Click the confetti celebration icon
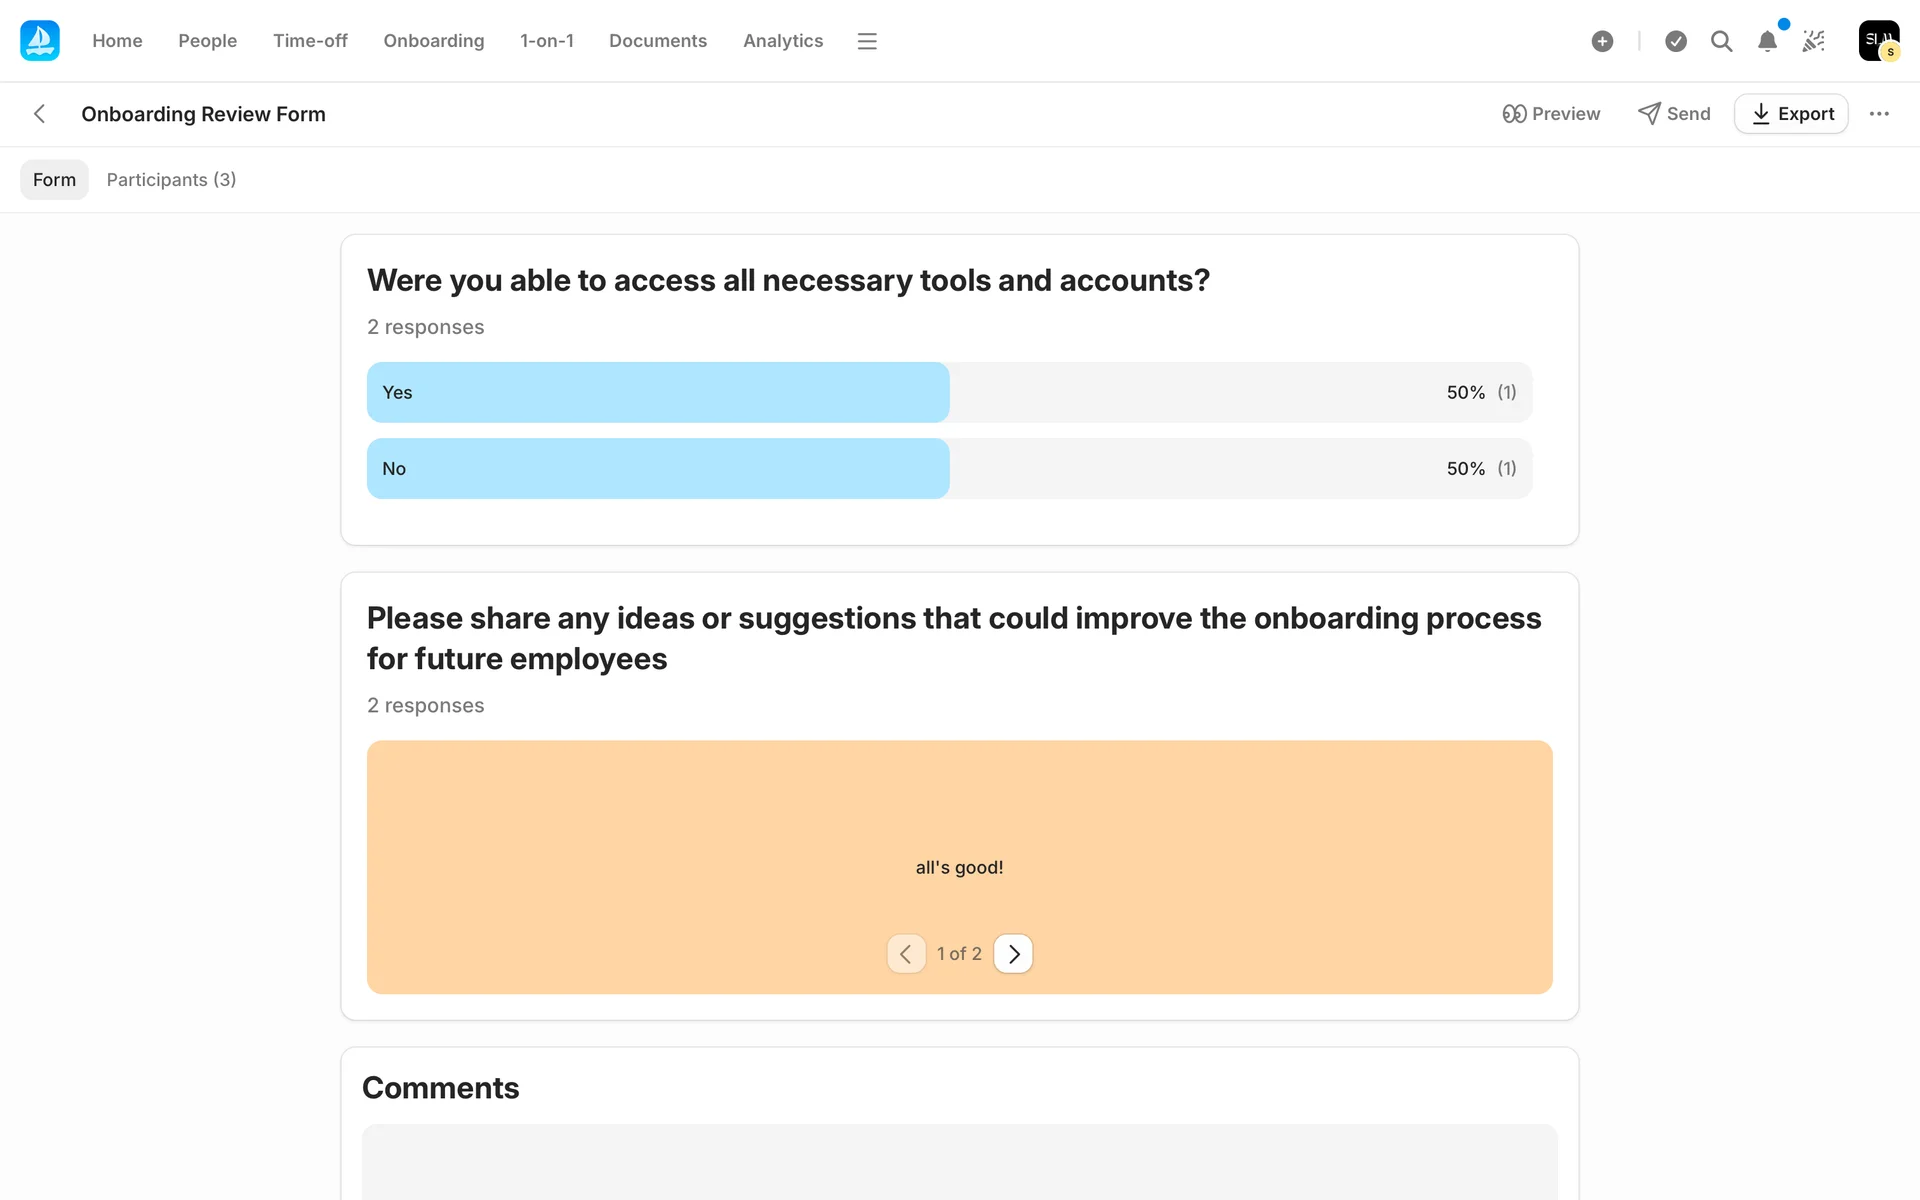Screen dimensions: 1920x1200 1813,41
